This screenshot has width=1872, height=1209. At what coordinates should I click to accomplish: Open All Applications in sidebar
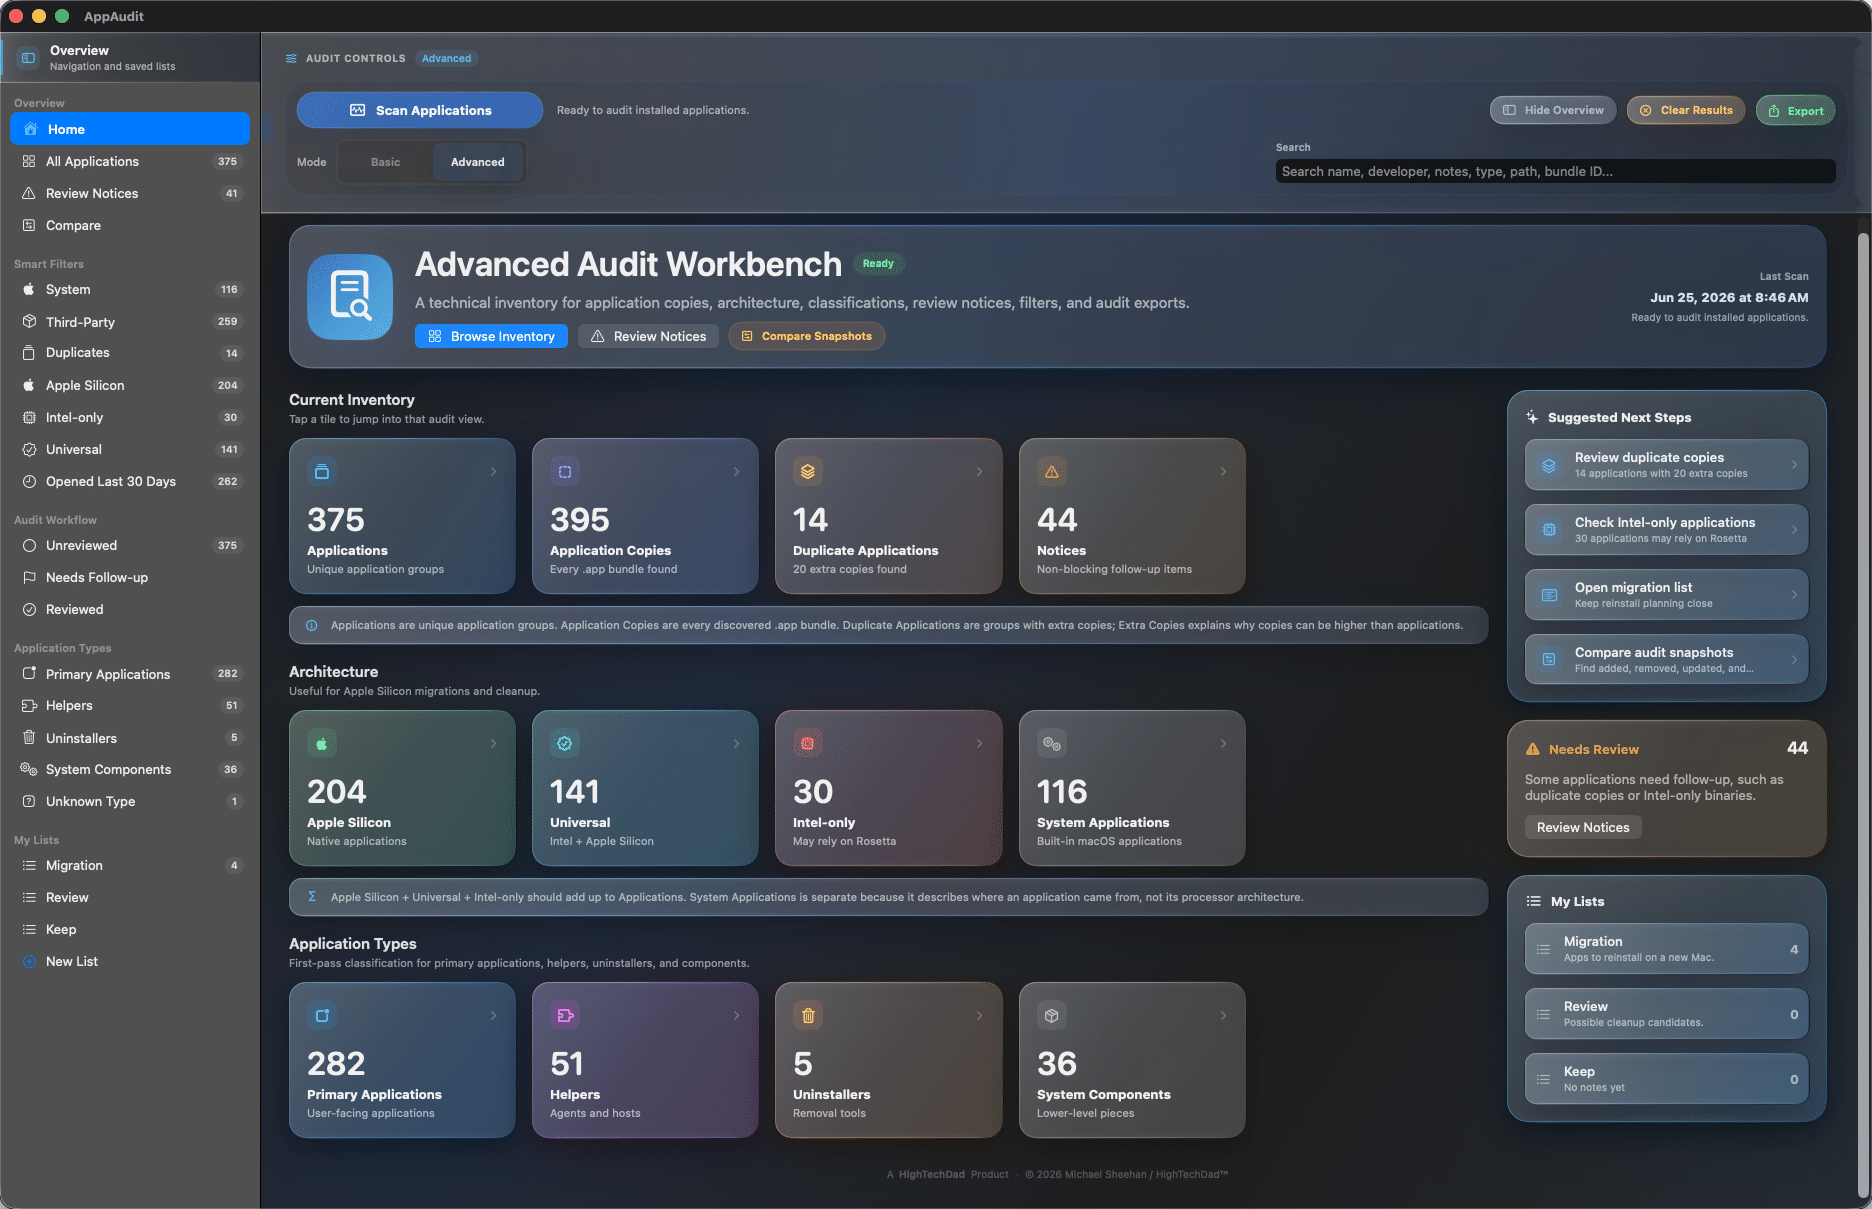click(x=130, y=161)
